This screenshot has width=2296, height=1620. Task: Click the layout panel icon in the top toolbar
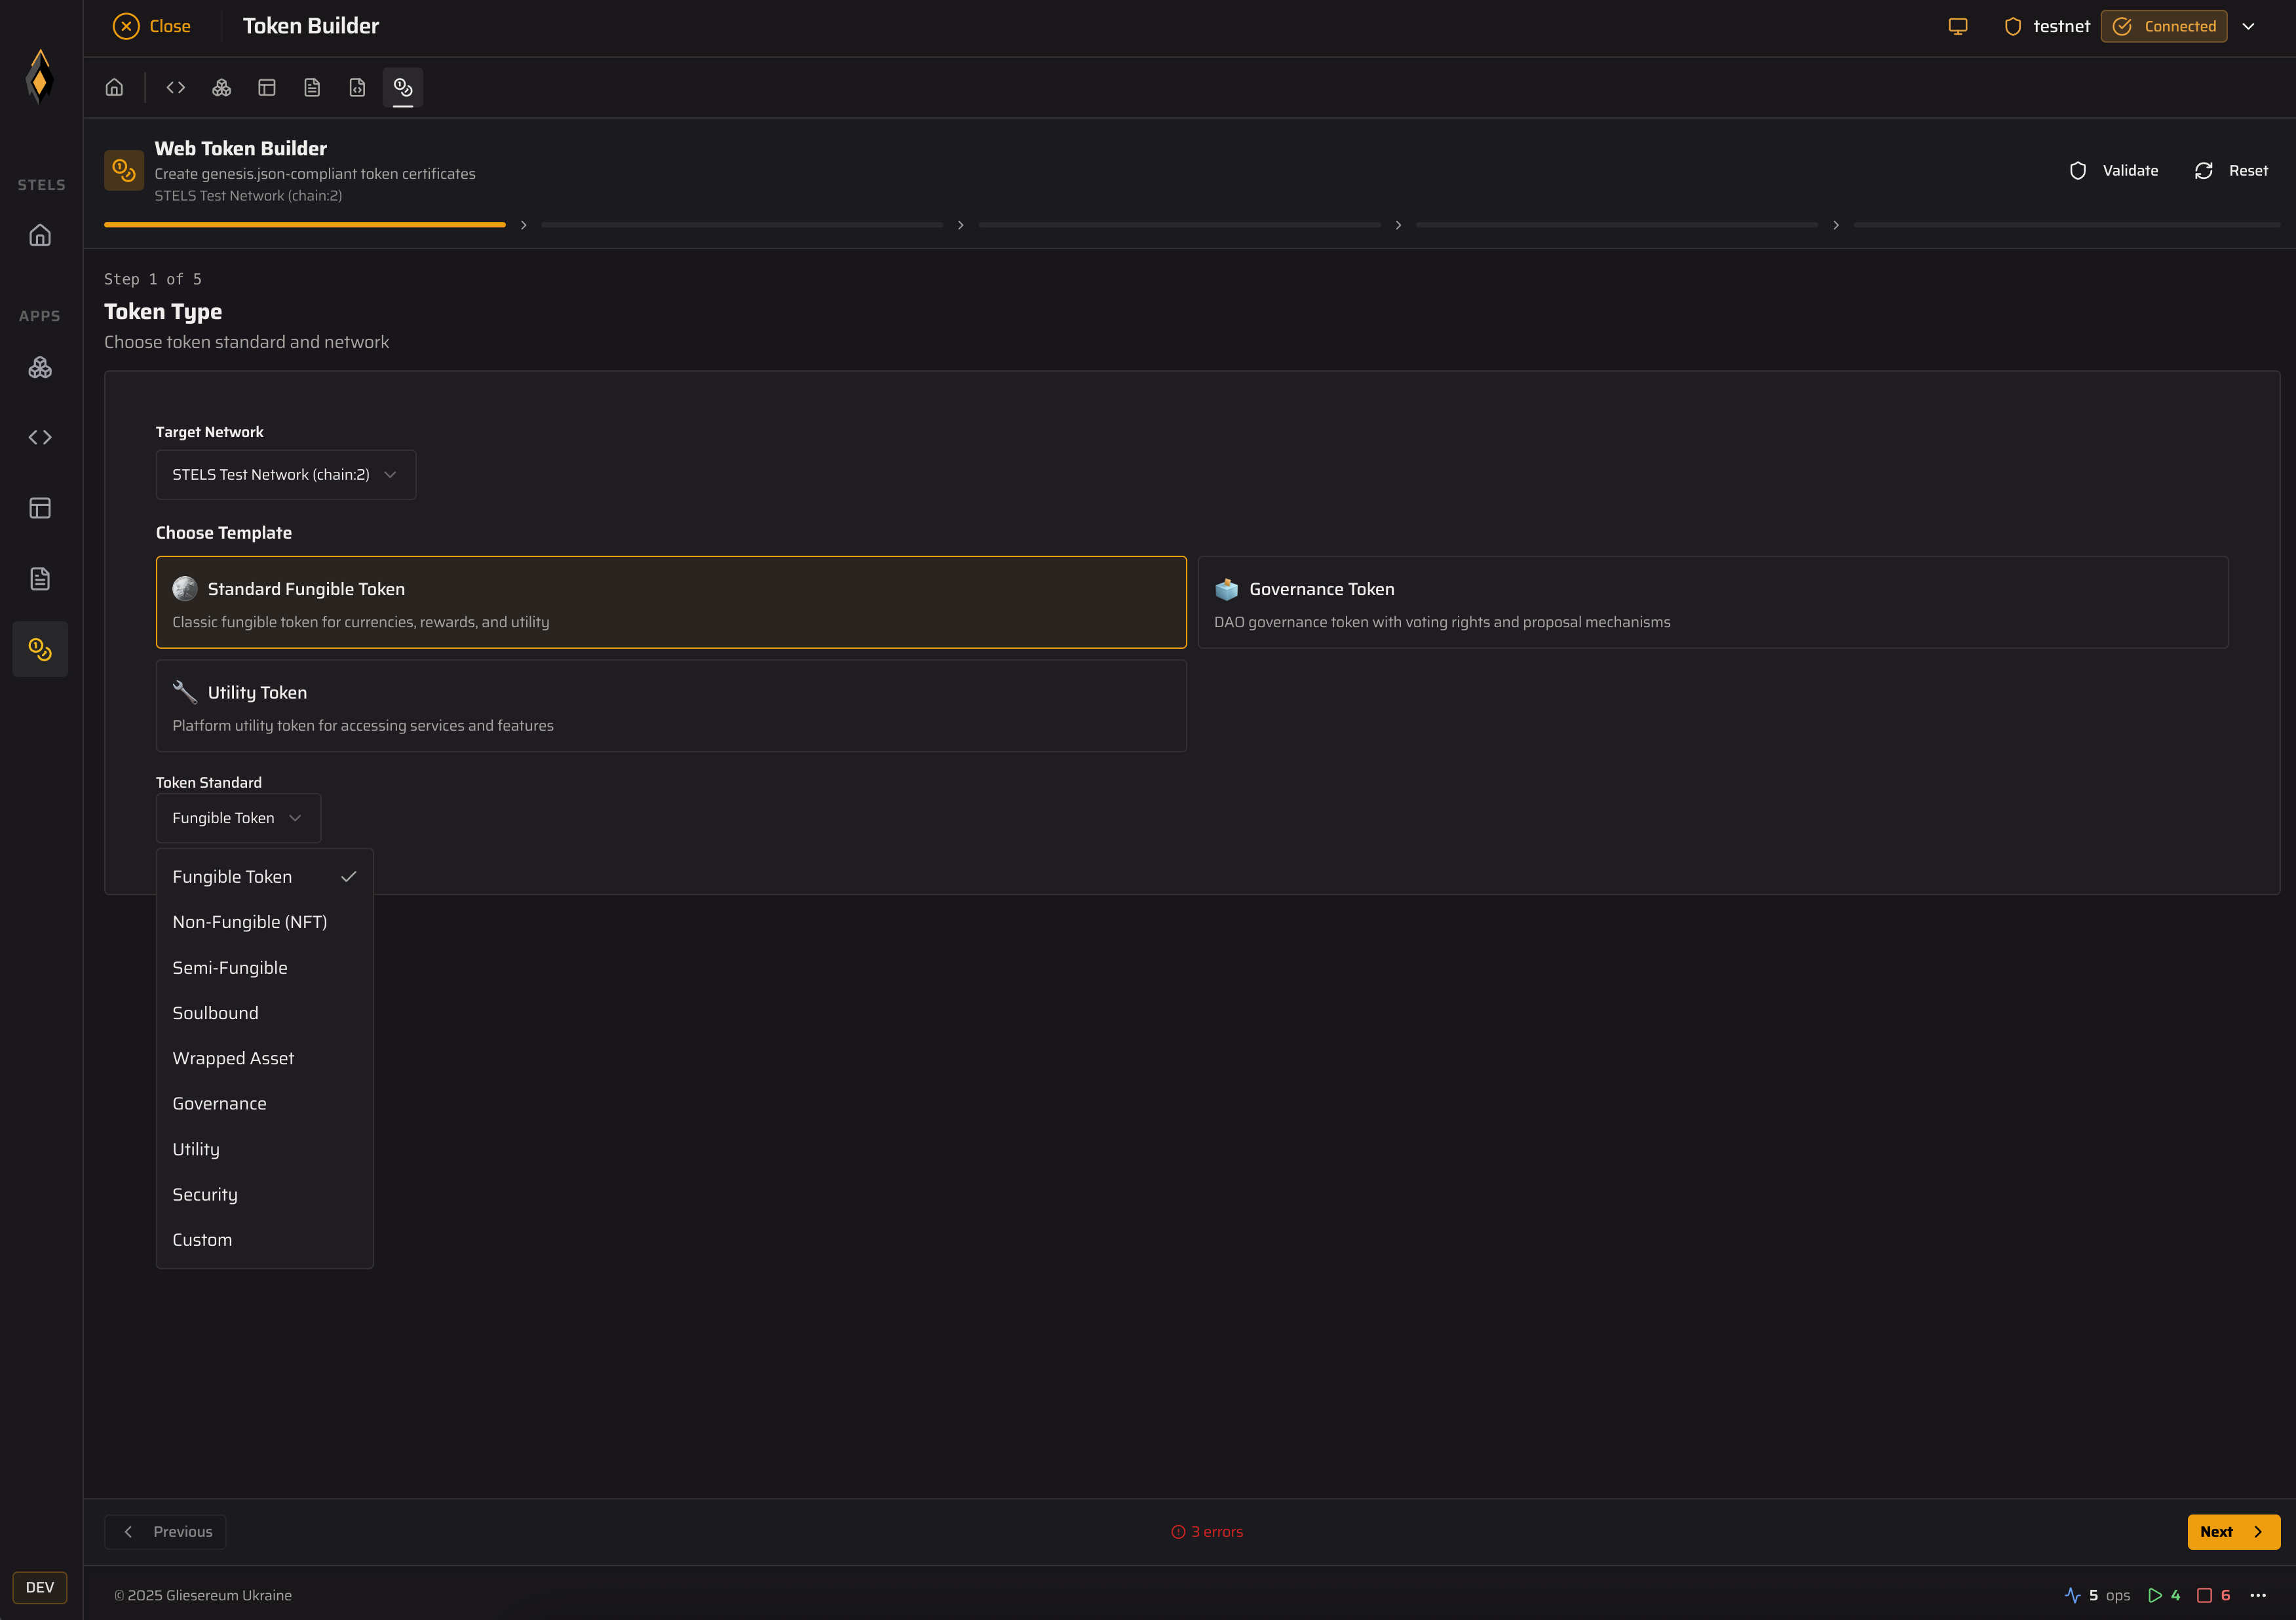point(267,87)
